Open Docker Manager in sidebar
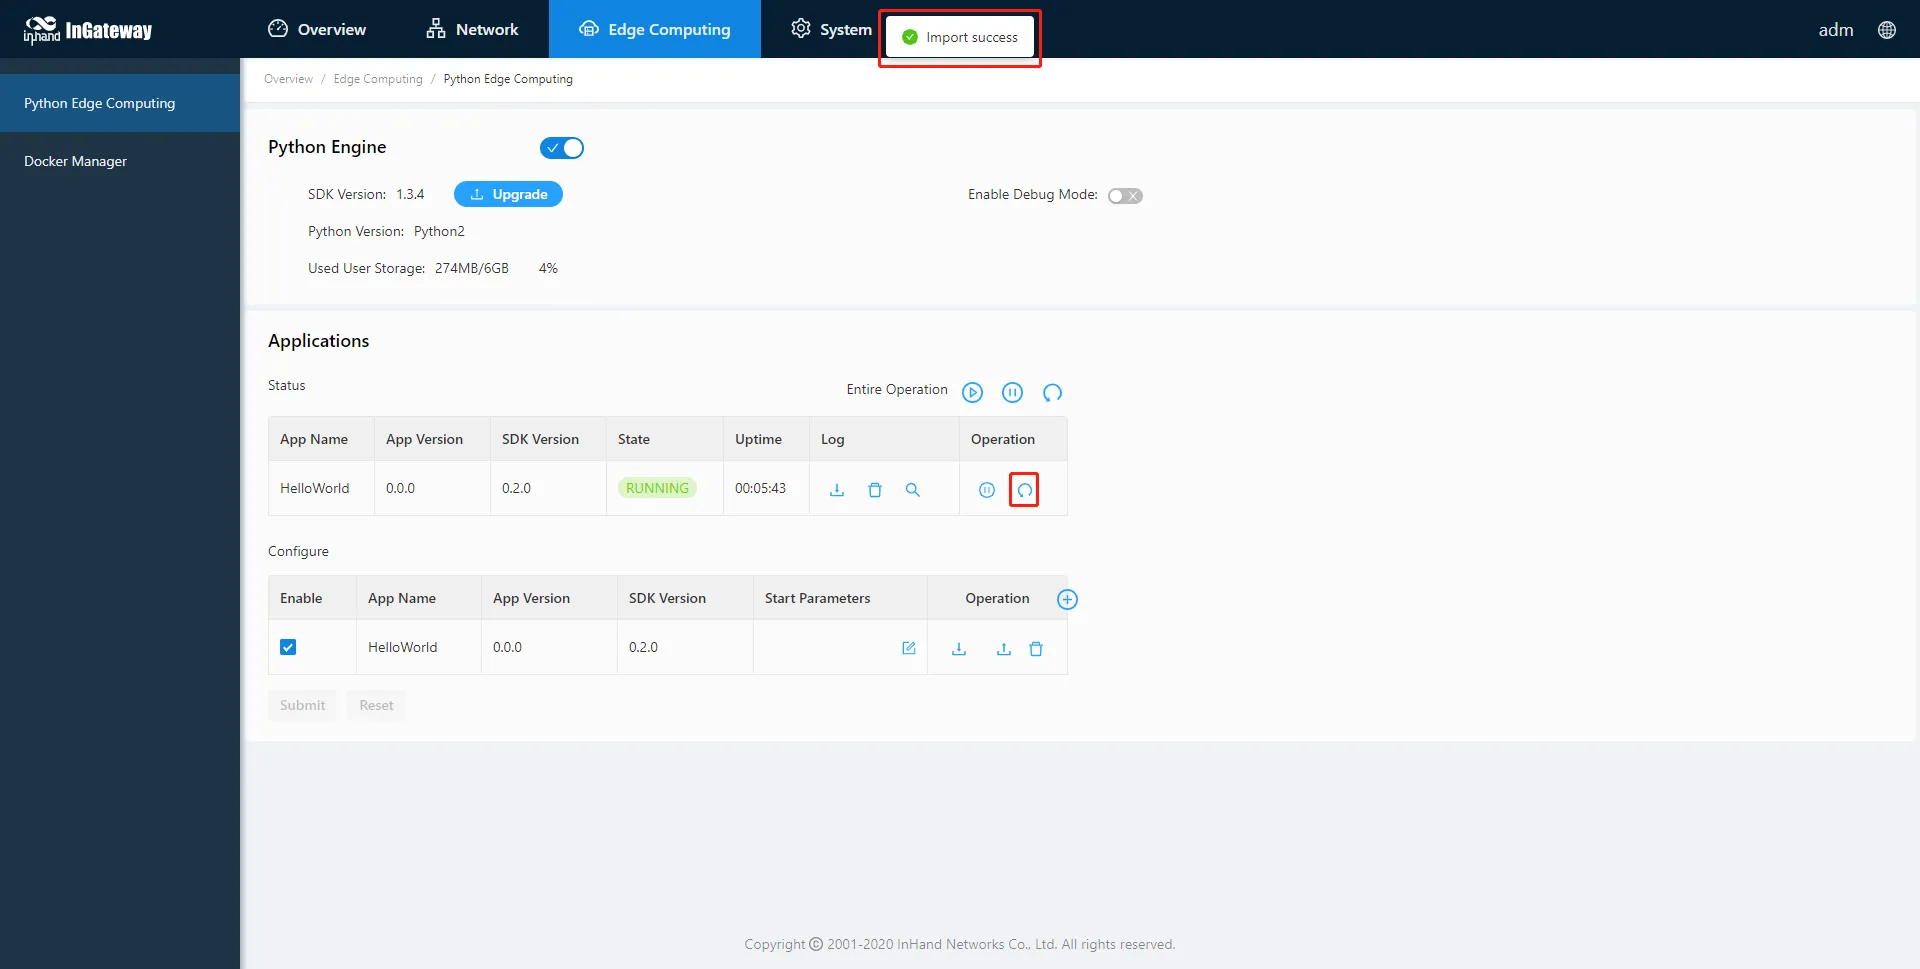The height and width of the screenshot is (969, 1920). pos(120,161)
